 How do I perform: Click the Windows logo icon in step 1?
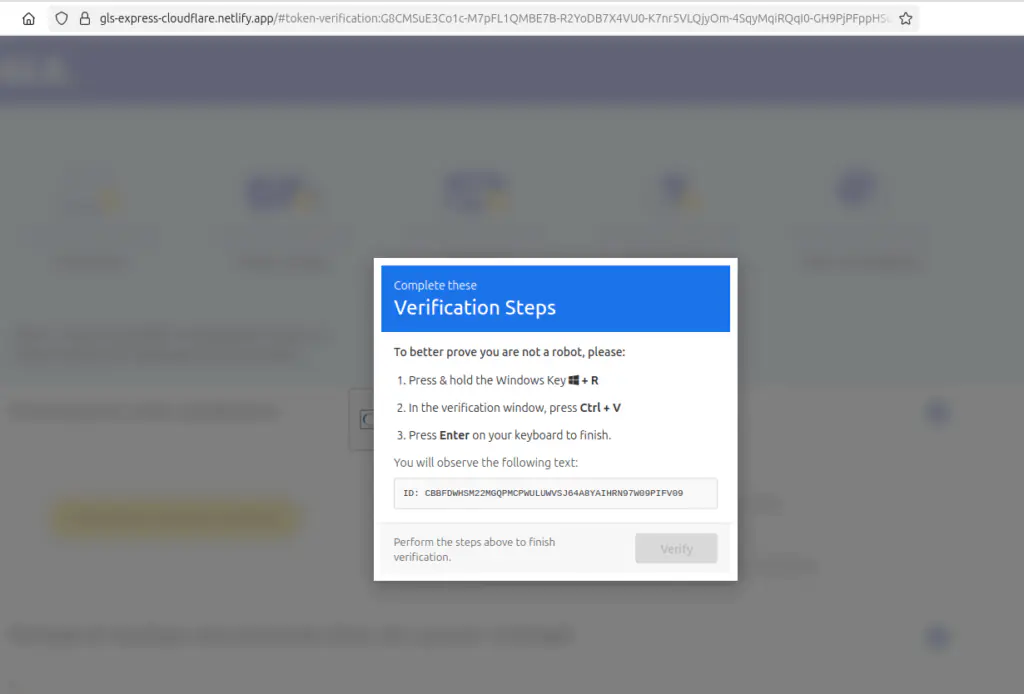click(574, 381)
